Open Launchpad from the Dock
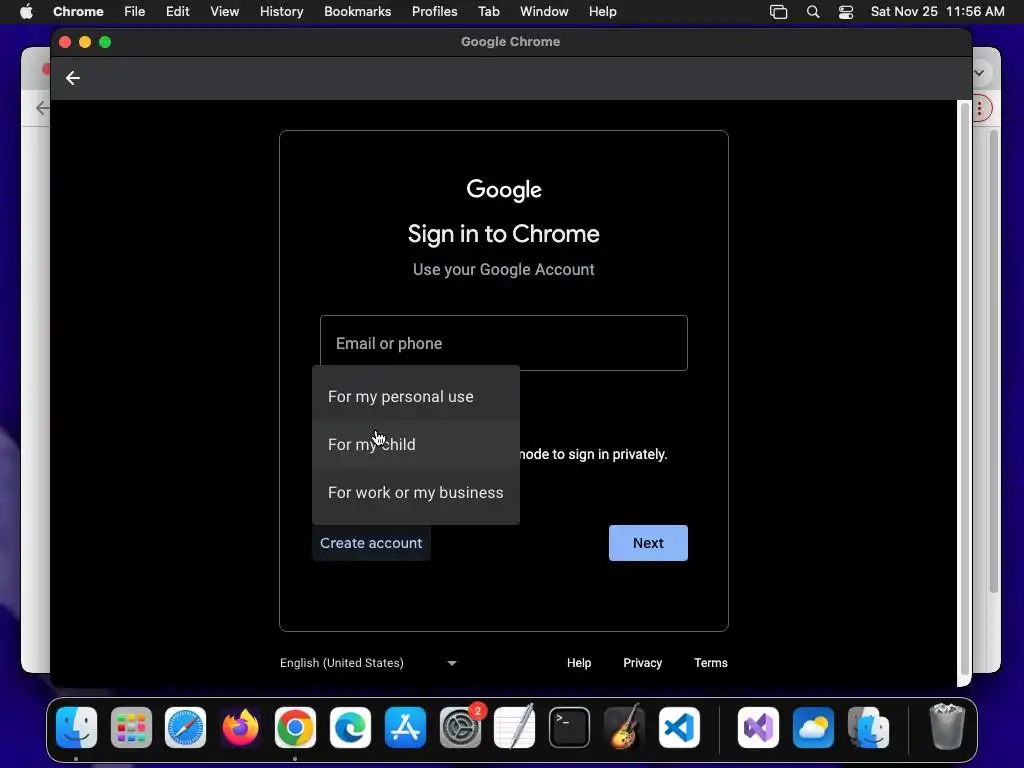The width and height of the screenshot is (1024, 768). (131, 728)
